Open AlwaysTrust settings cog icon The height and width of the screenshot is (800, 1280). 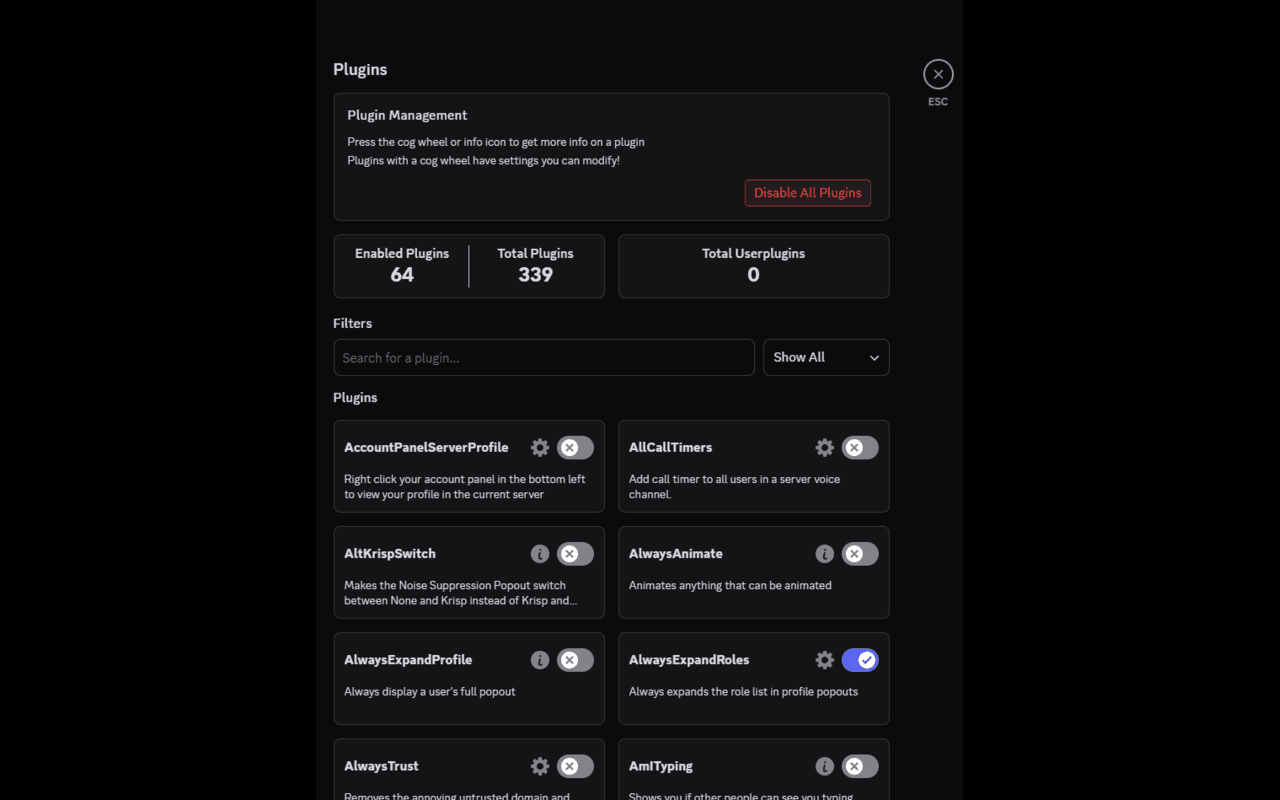[x=540, y=766]
